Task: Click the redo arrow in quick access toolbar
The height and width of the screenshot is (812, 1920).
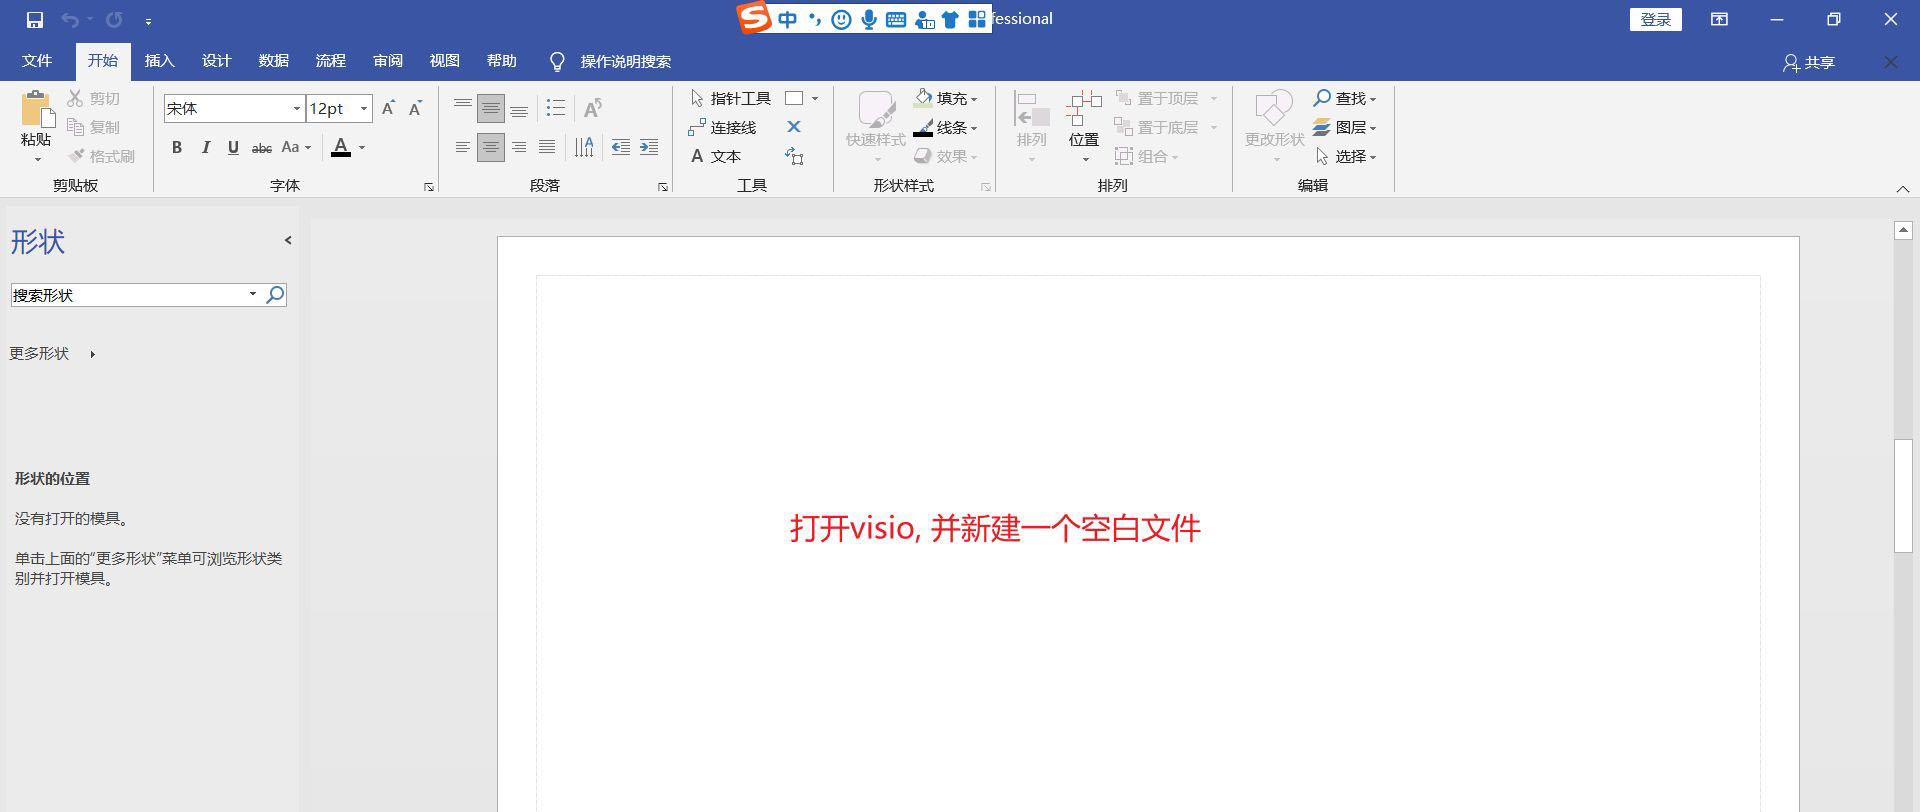Action: 114,20
